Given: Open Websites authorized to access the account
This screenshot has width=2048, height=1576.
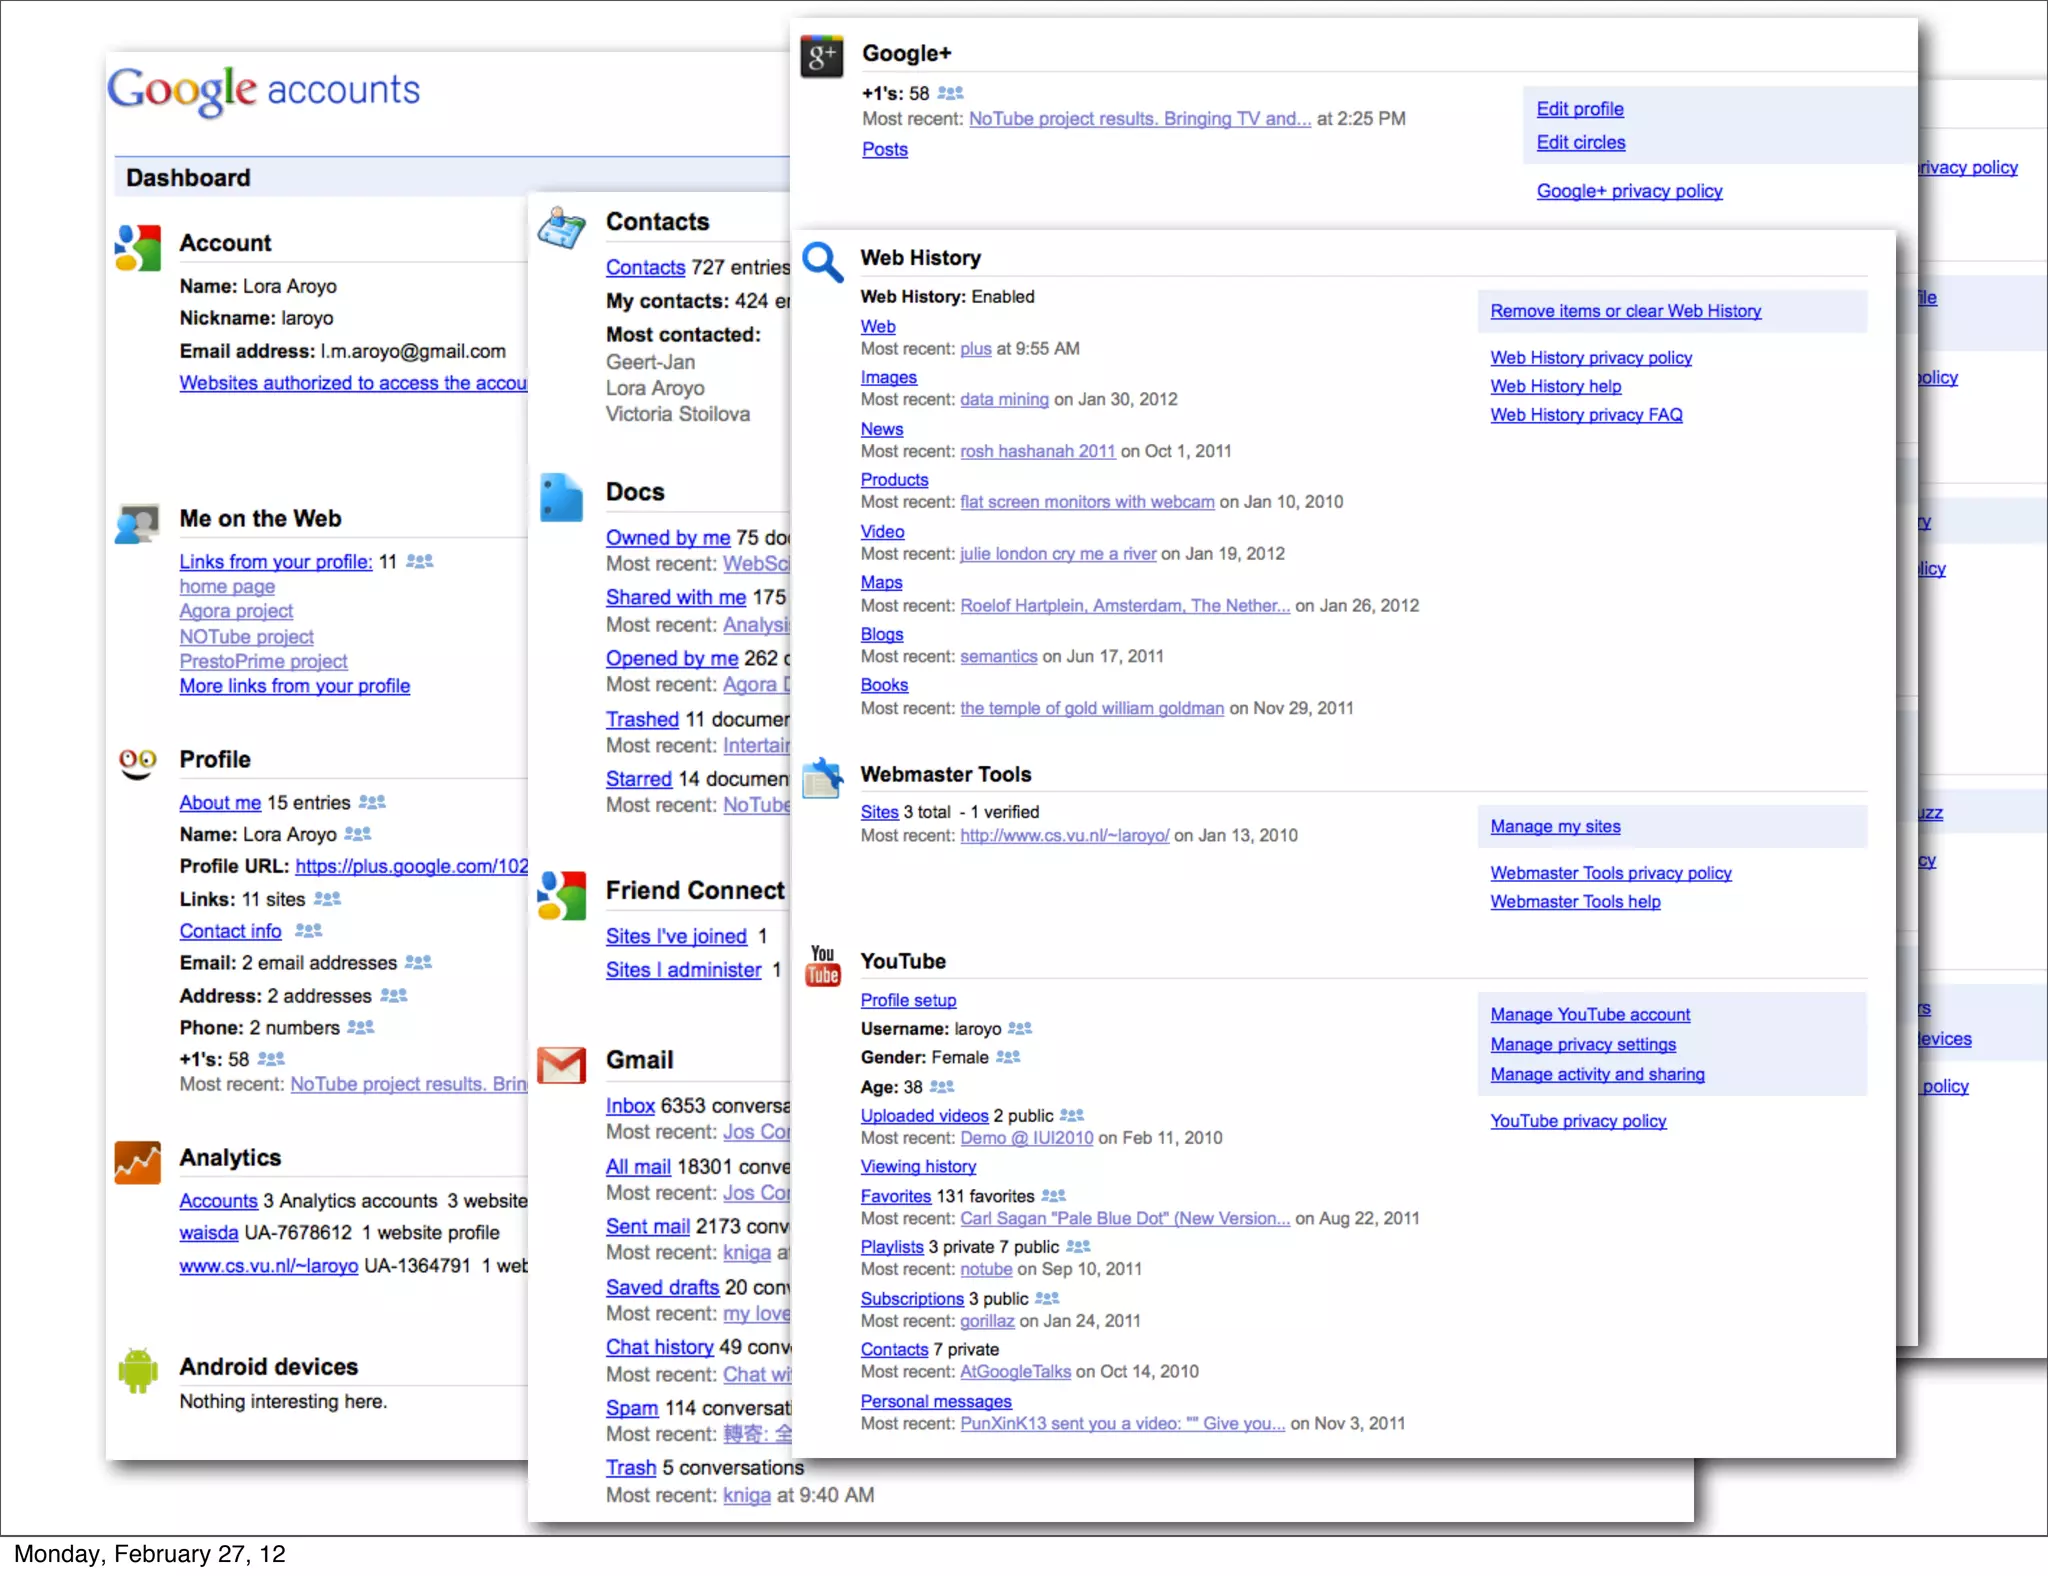Looking at the screenshot, I should (353, 383).
